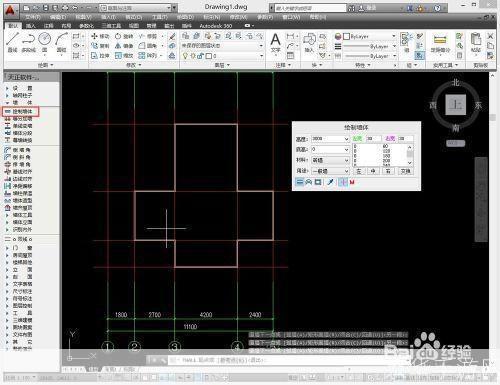Switch to the 三维工具 ribbon tab
This screenshot has height=385, width=500.
coord(111,26)
